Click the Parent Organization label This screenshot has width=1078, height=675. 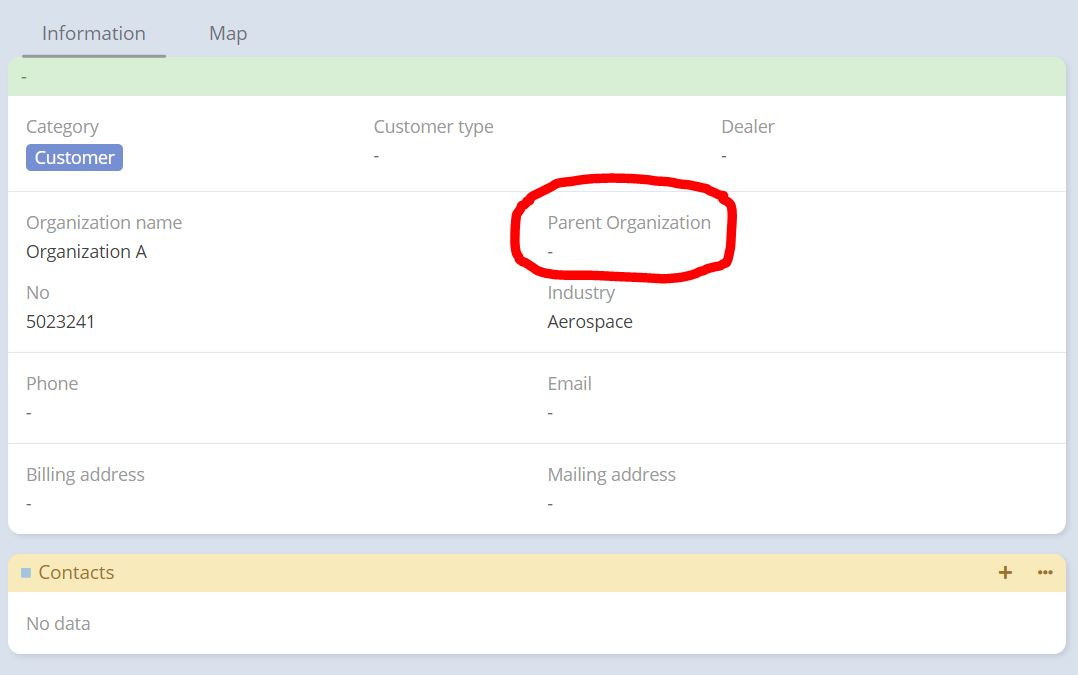pyautogui.click(x=629, y=223)
